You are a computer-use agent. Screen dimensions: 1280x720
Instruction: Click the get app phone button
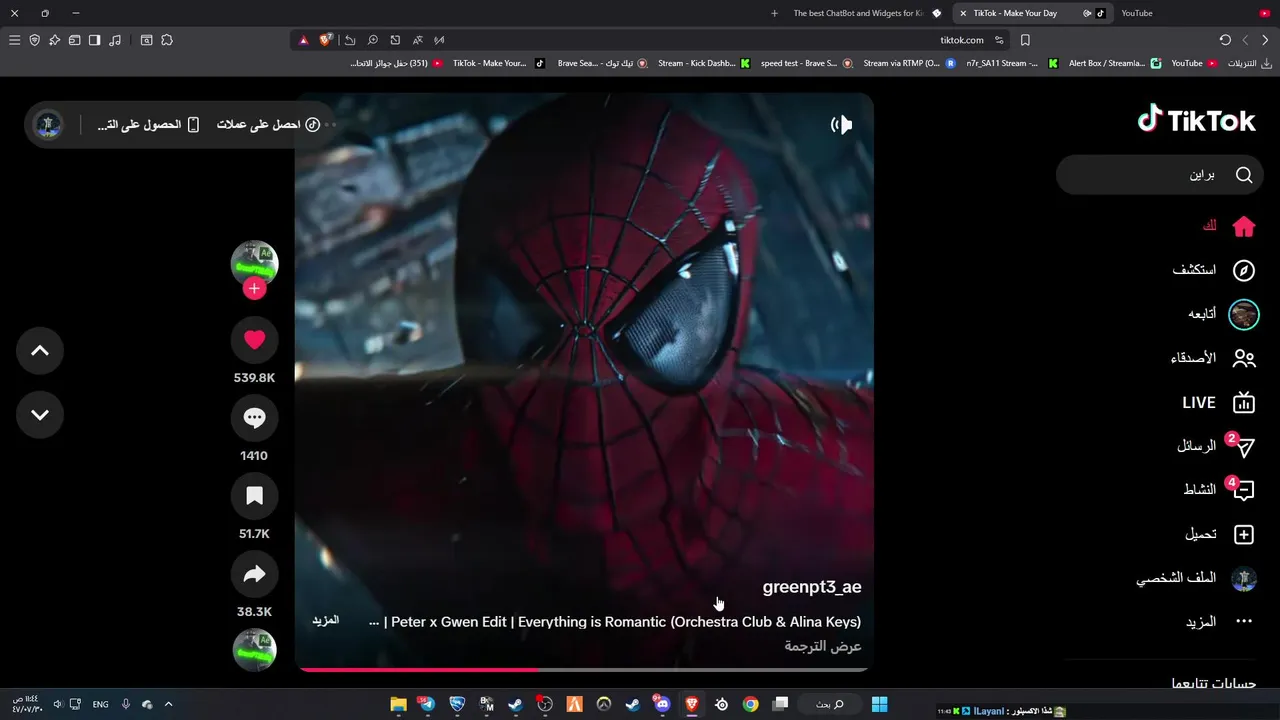[x=148, y=125]
